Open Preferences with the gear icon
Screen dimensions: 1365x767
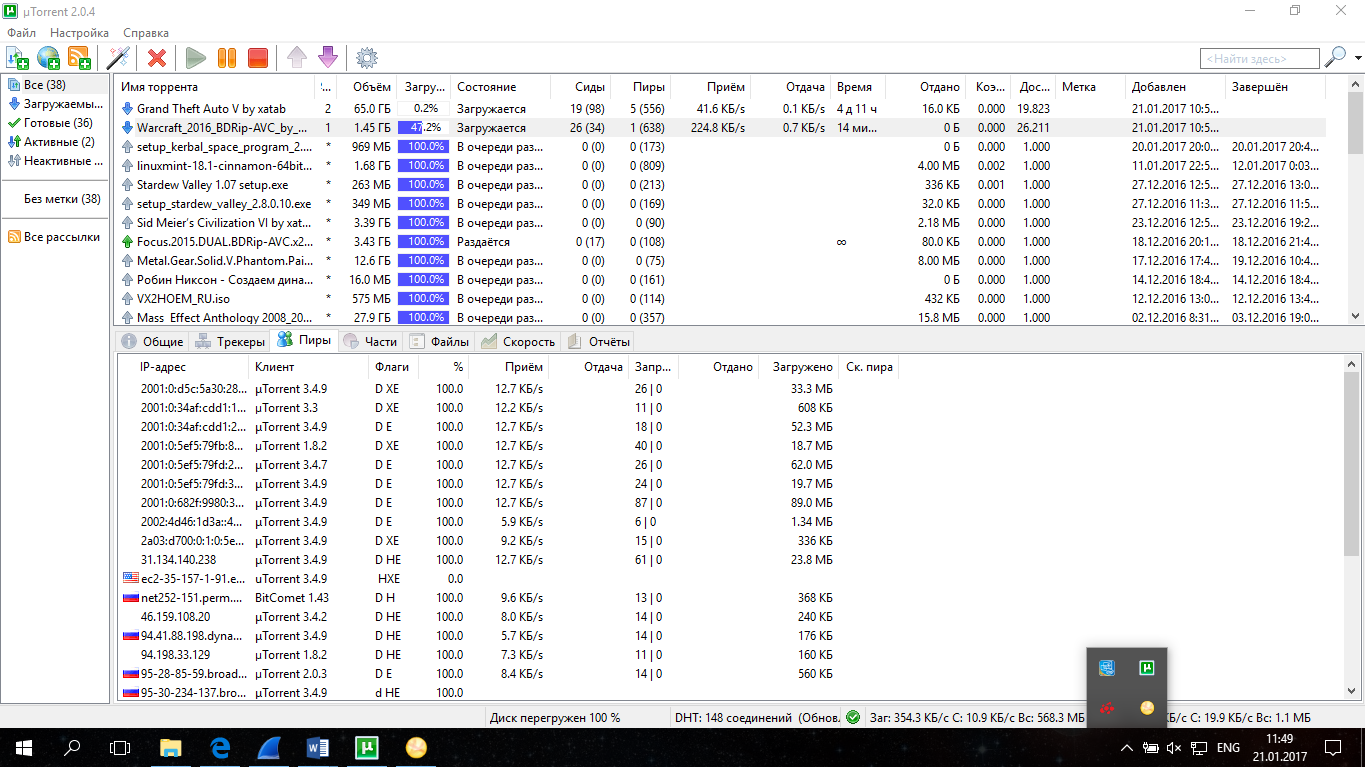click(x=367, y=58)
